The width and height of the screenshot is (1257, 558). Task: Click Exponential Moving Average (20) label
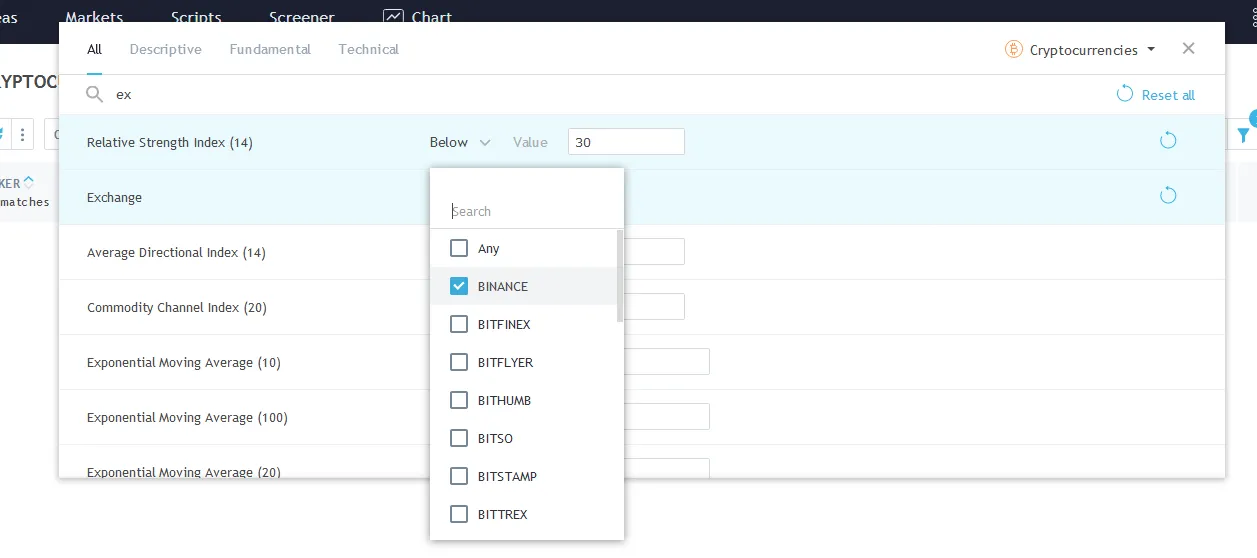(184, 472)
